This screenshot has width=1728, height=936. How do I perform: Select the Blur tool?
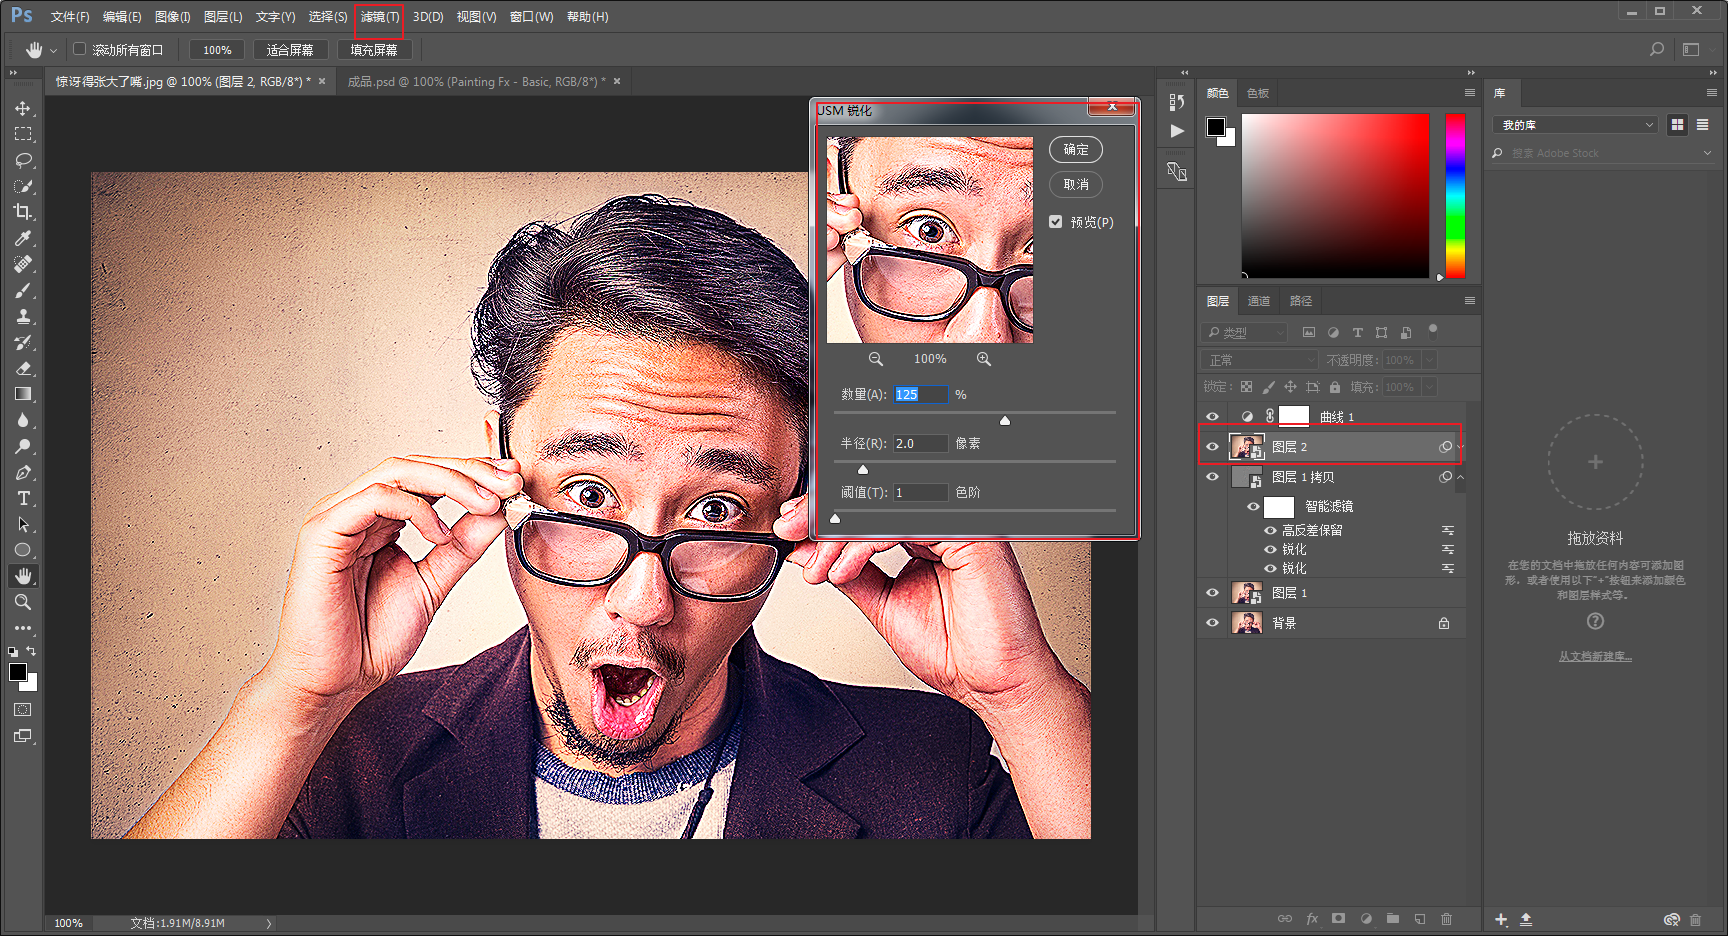coord(23,420)
